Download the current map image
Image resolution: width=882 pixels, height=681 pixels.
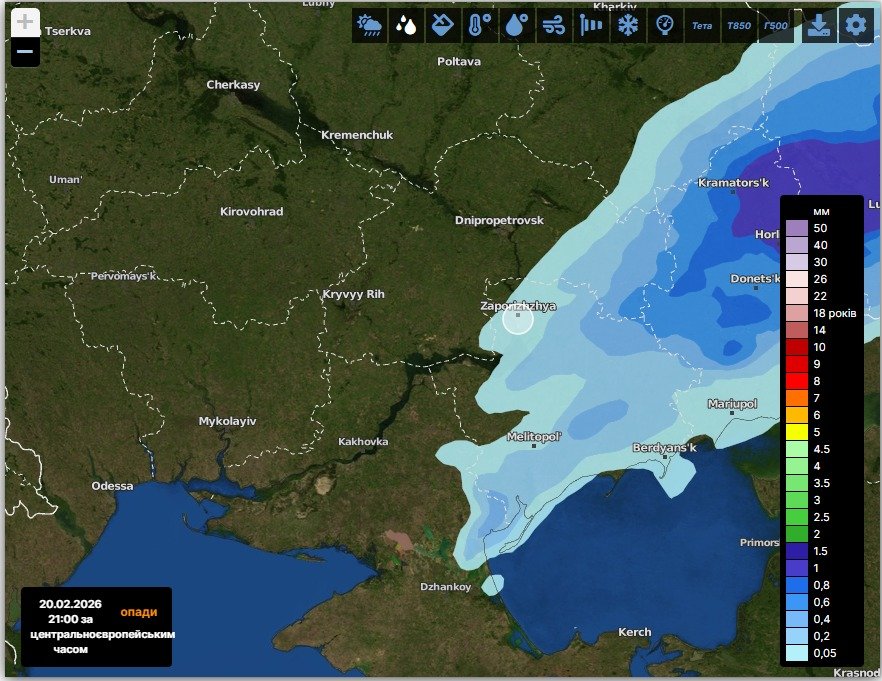coord(818,26)
